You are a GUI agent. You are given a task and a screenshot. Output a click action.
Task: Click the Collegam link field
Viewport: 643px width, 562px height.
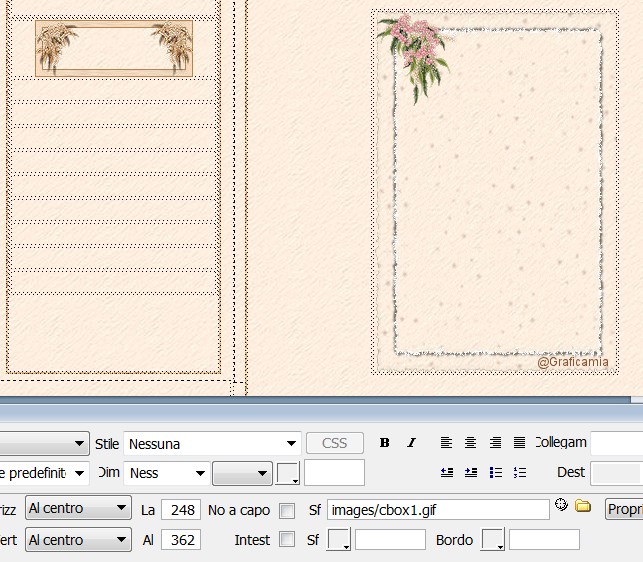[617, 443]
